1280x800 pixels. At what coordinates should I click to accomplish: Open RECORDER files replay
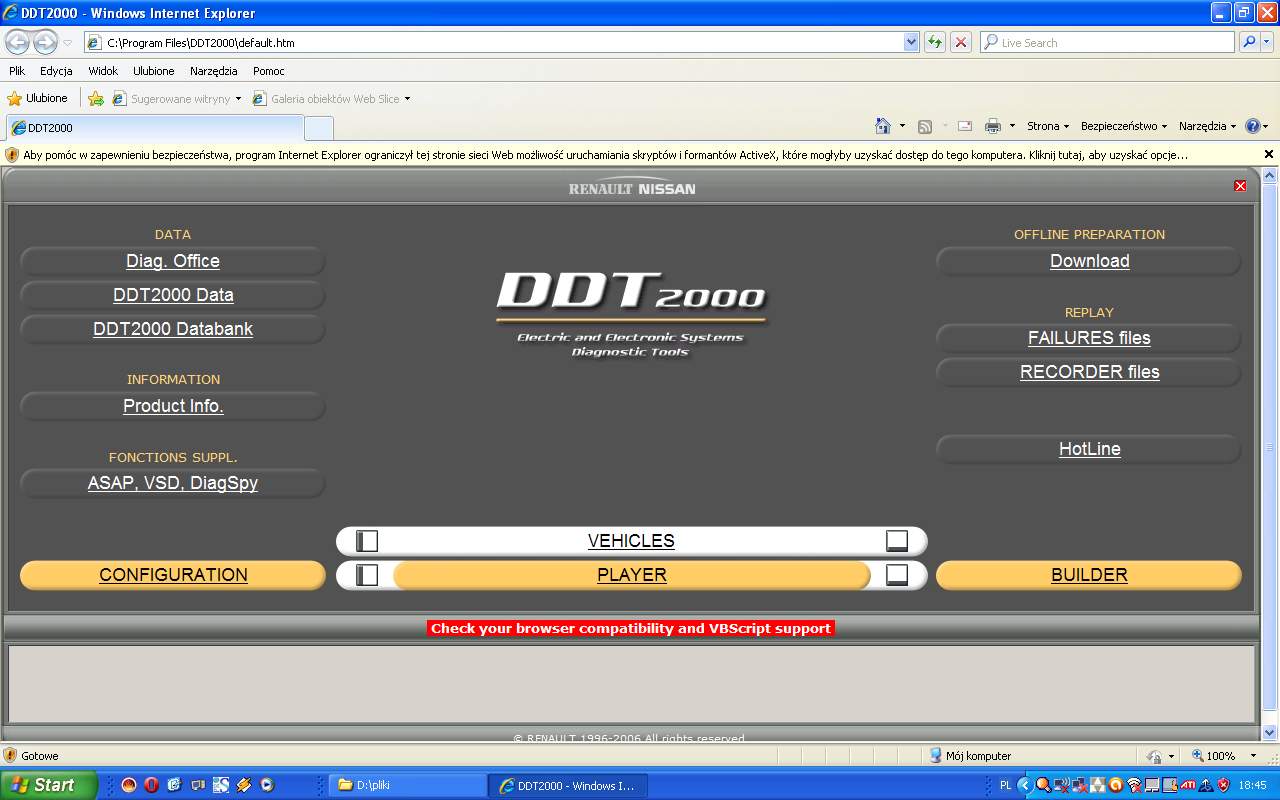1089,372
